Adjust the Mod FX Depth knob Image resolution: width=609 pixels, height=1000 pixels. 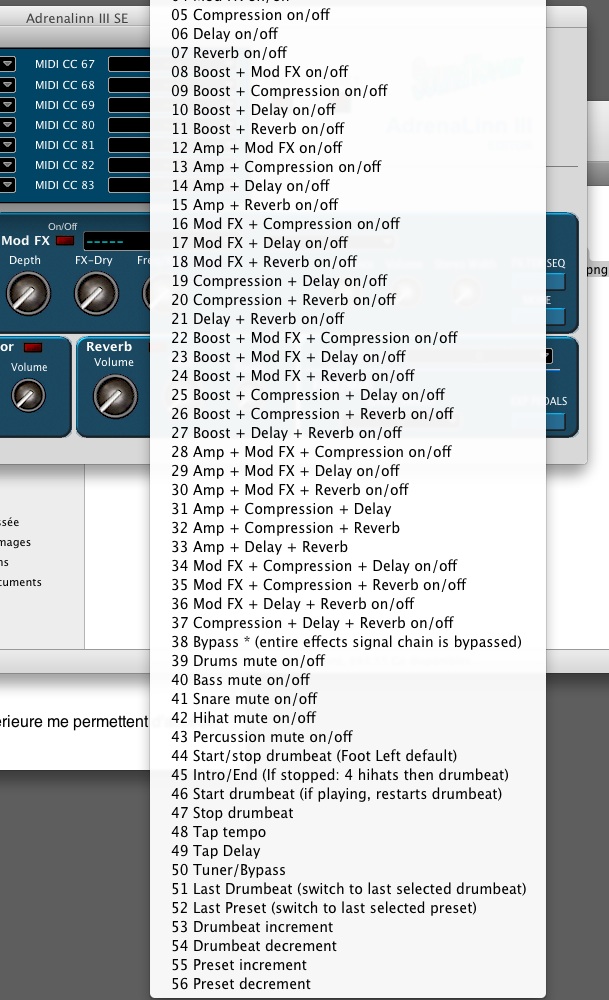28,293
